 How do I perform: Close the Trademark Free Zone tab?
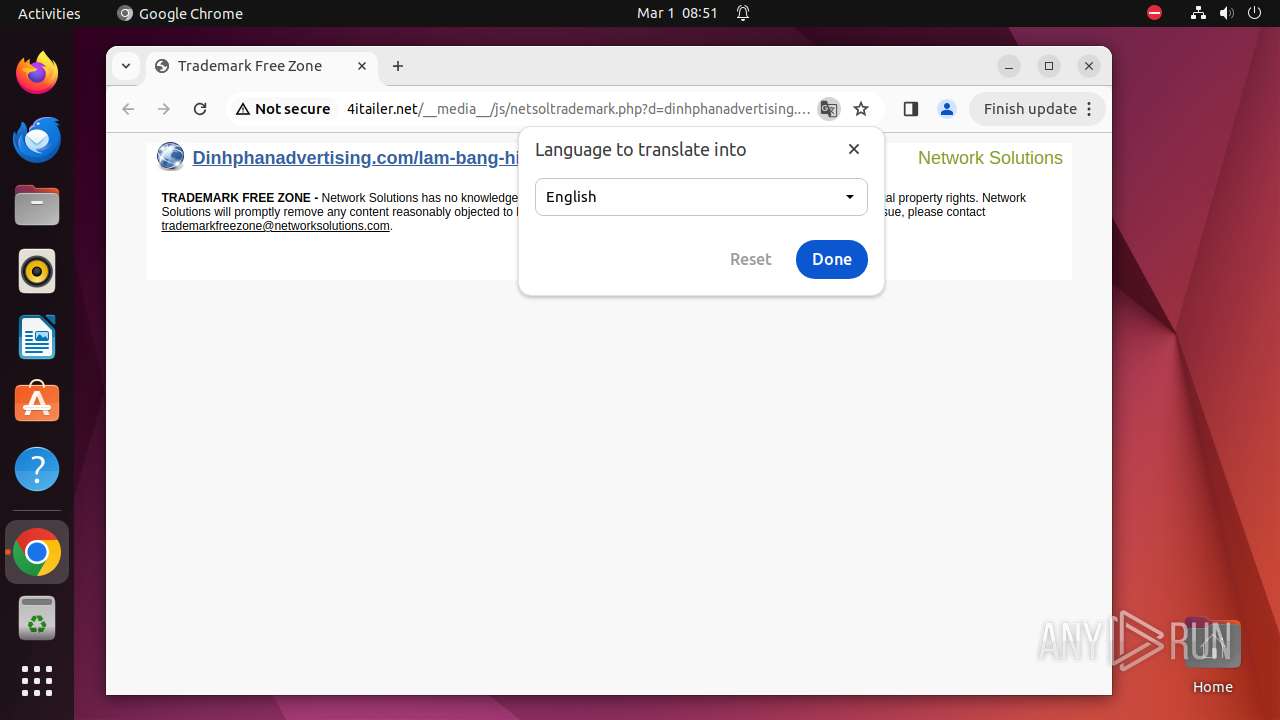pyautogui.click(x=362, y=66)
